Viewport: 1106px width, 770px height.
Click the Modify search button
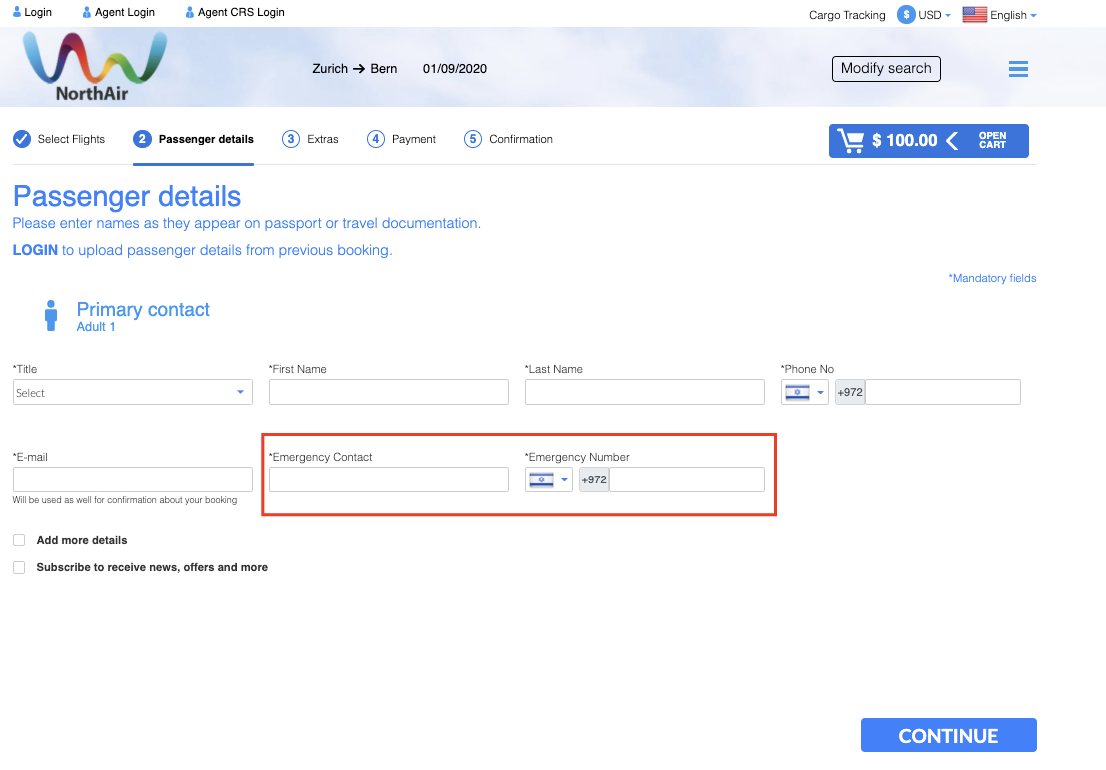click(886, 69)
